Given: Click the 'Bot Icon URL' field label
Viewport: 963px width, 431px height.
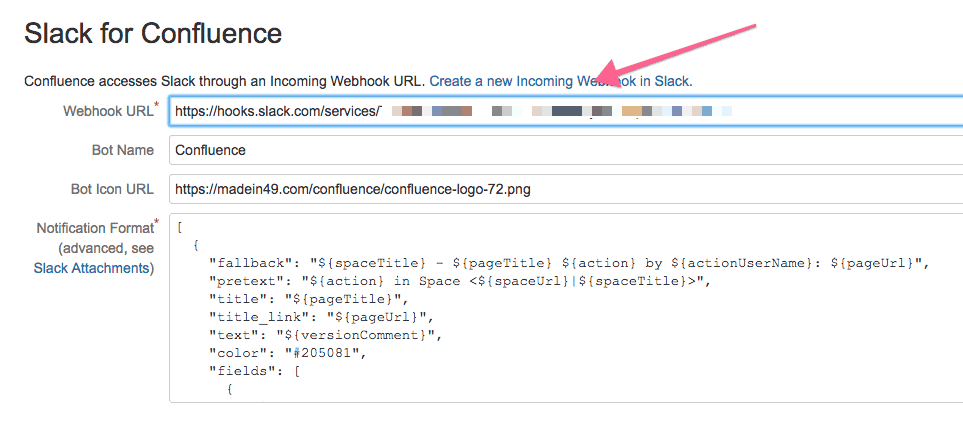Looking at the screenshot, I should click(112, 190).
